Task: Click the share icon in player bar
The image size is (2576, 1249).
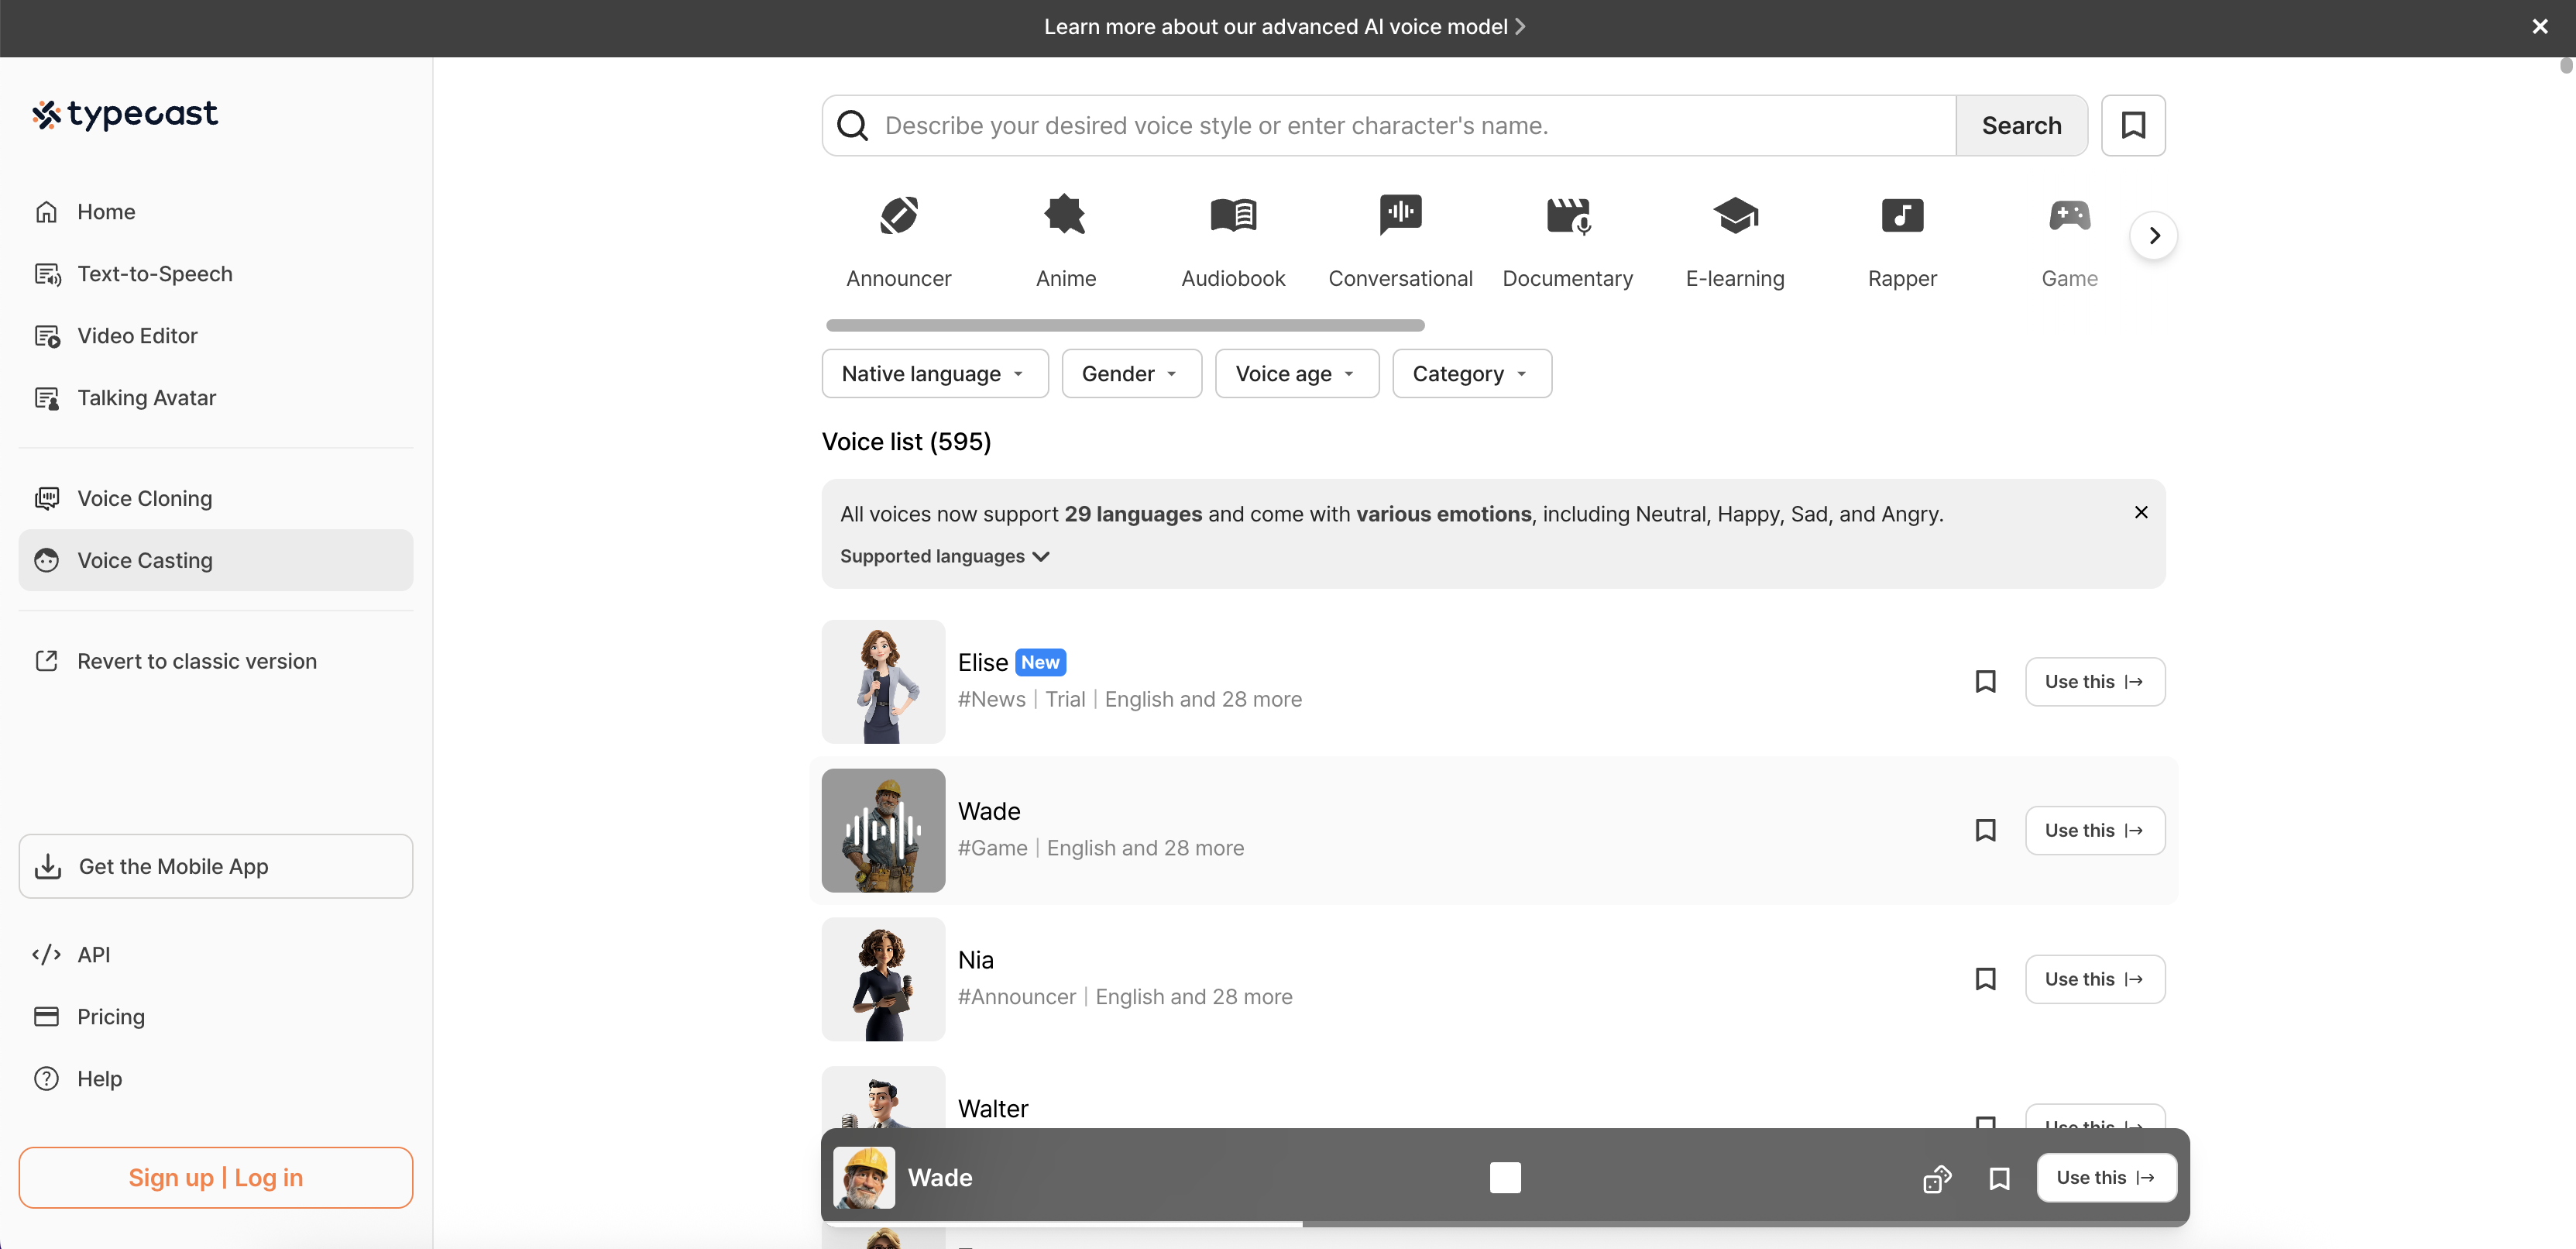Action: [x=1936, y=1178]
